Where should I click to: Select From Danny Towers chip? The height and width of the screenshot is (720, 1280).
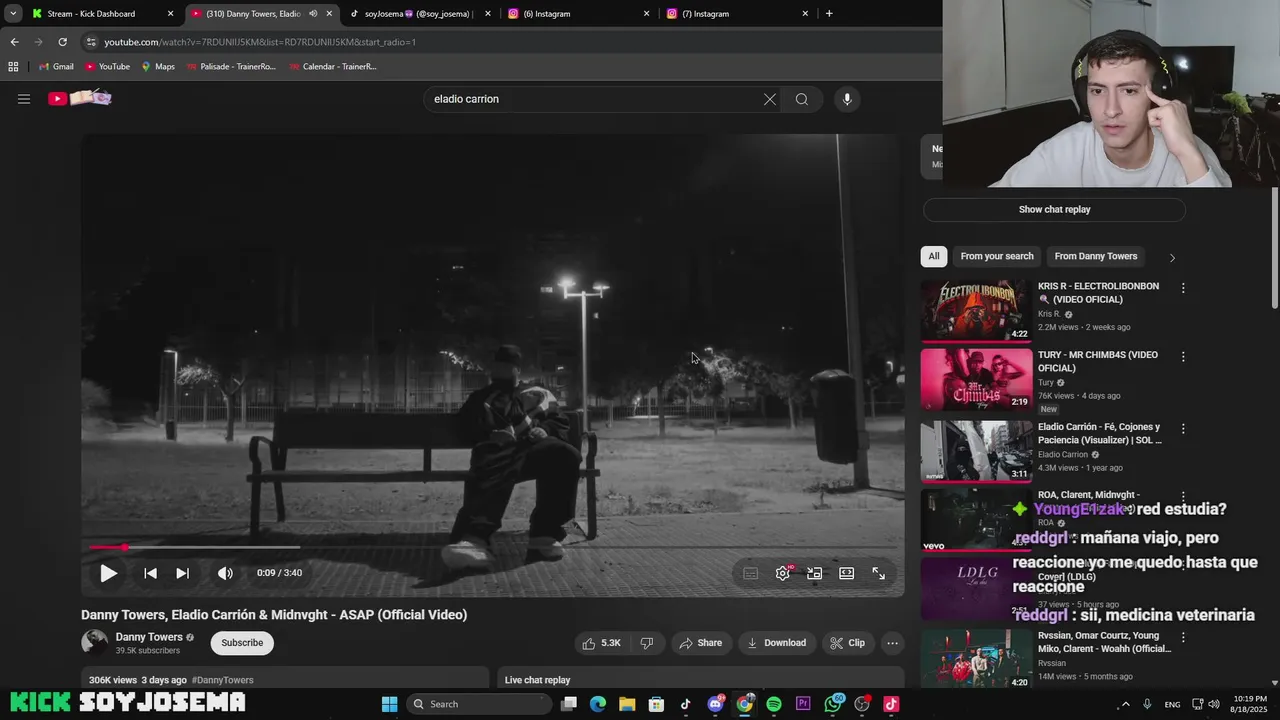1095,256
